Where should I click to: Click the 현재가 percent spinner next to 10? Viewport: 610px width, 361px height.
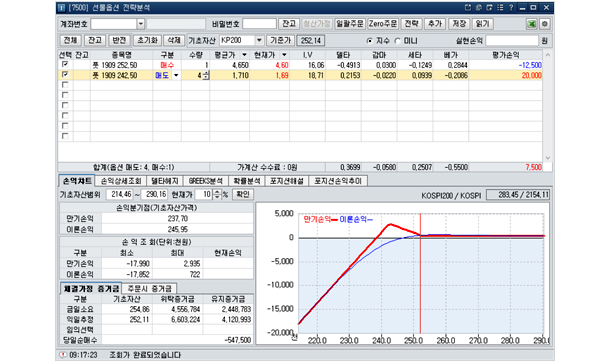[x=217, y=194]
